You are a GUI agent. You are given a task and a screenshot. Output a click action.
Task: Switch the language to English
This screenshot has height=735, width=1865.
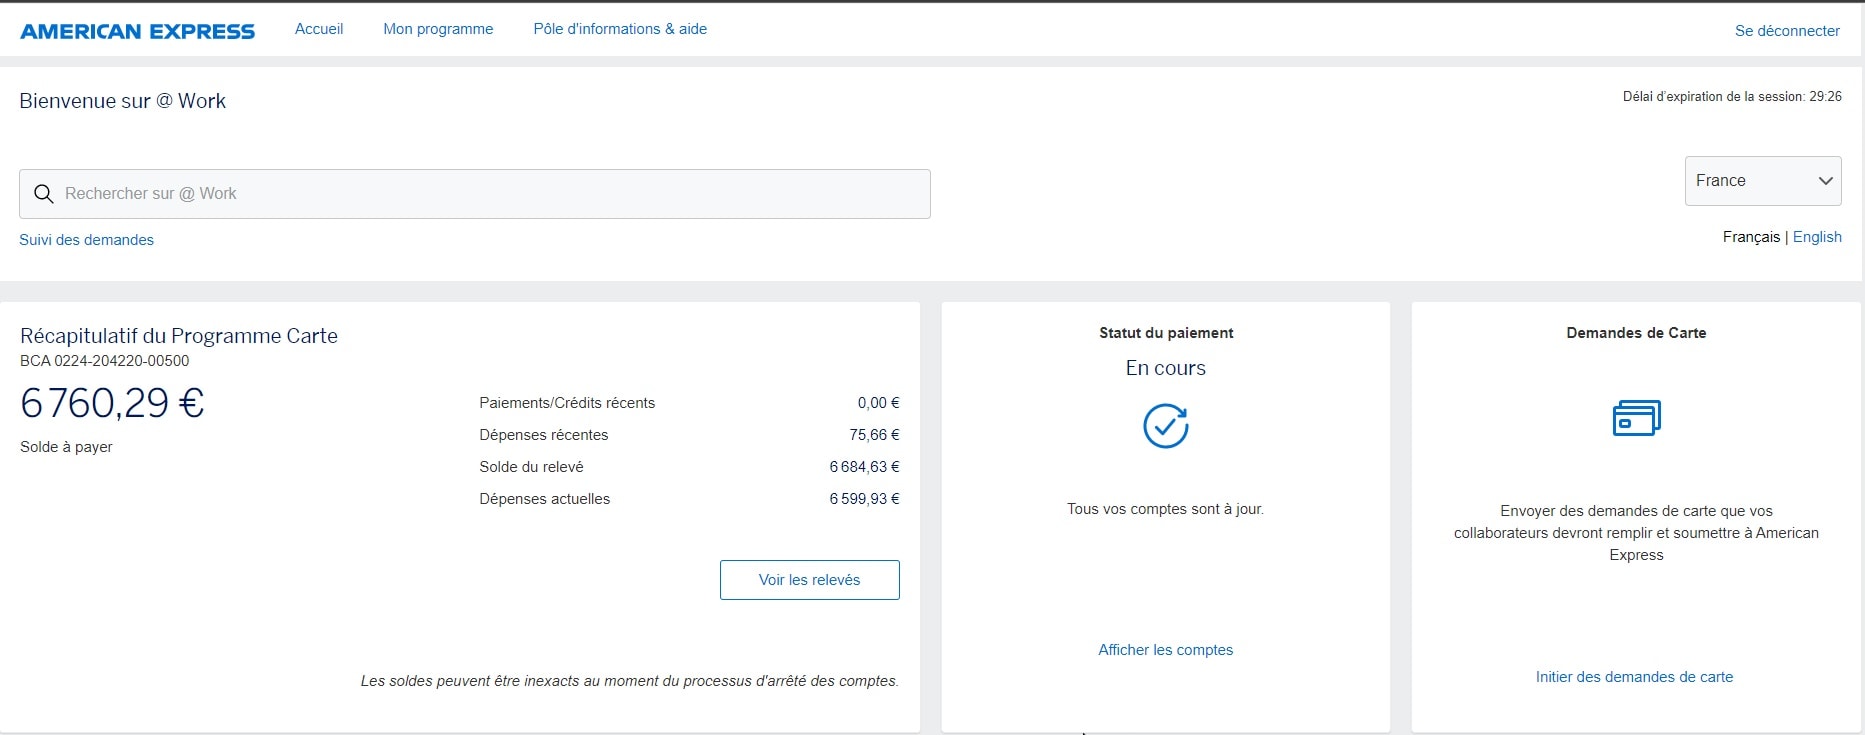pos(1817,237)
